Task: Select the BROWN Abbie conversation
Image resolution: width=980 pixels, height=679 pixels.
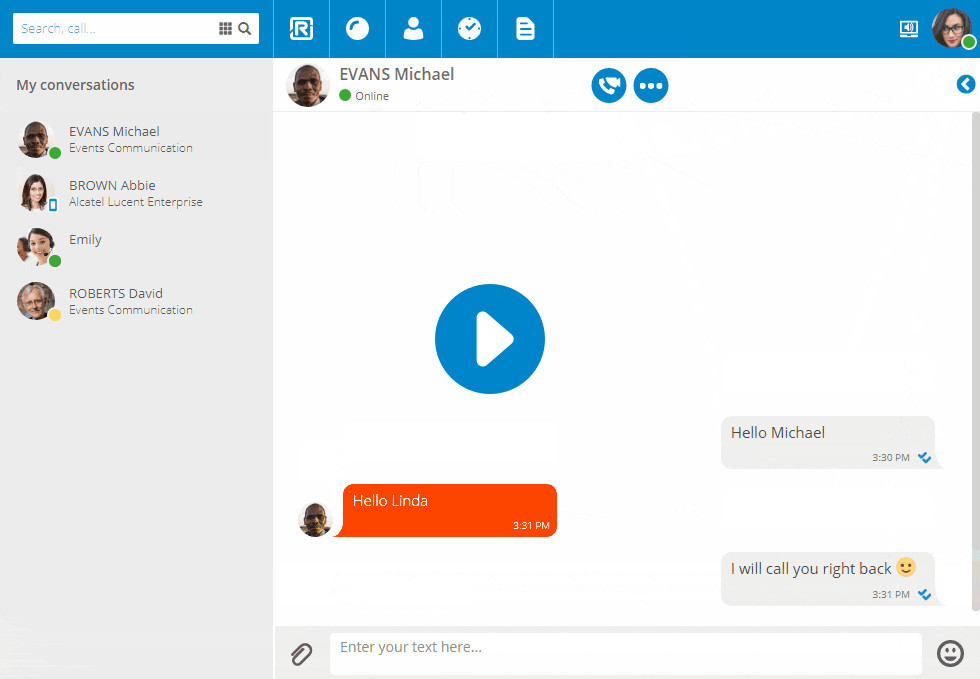Action: 136,193
